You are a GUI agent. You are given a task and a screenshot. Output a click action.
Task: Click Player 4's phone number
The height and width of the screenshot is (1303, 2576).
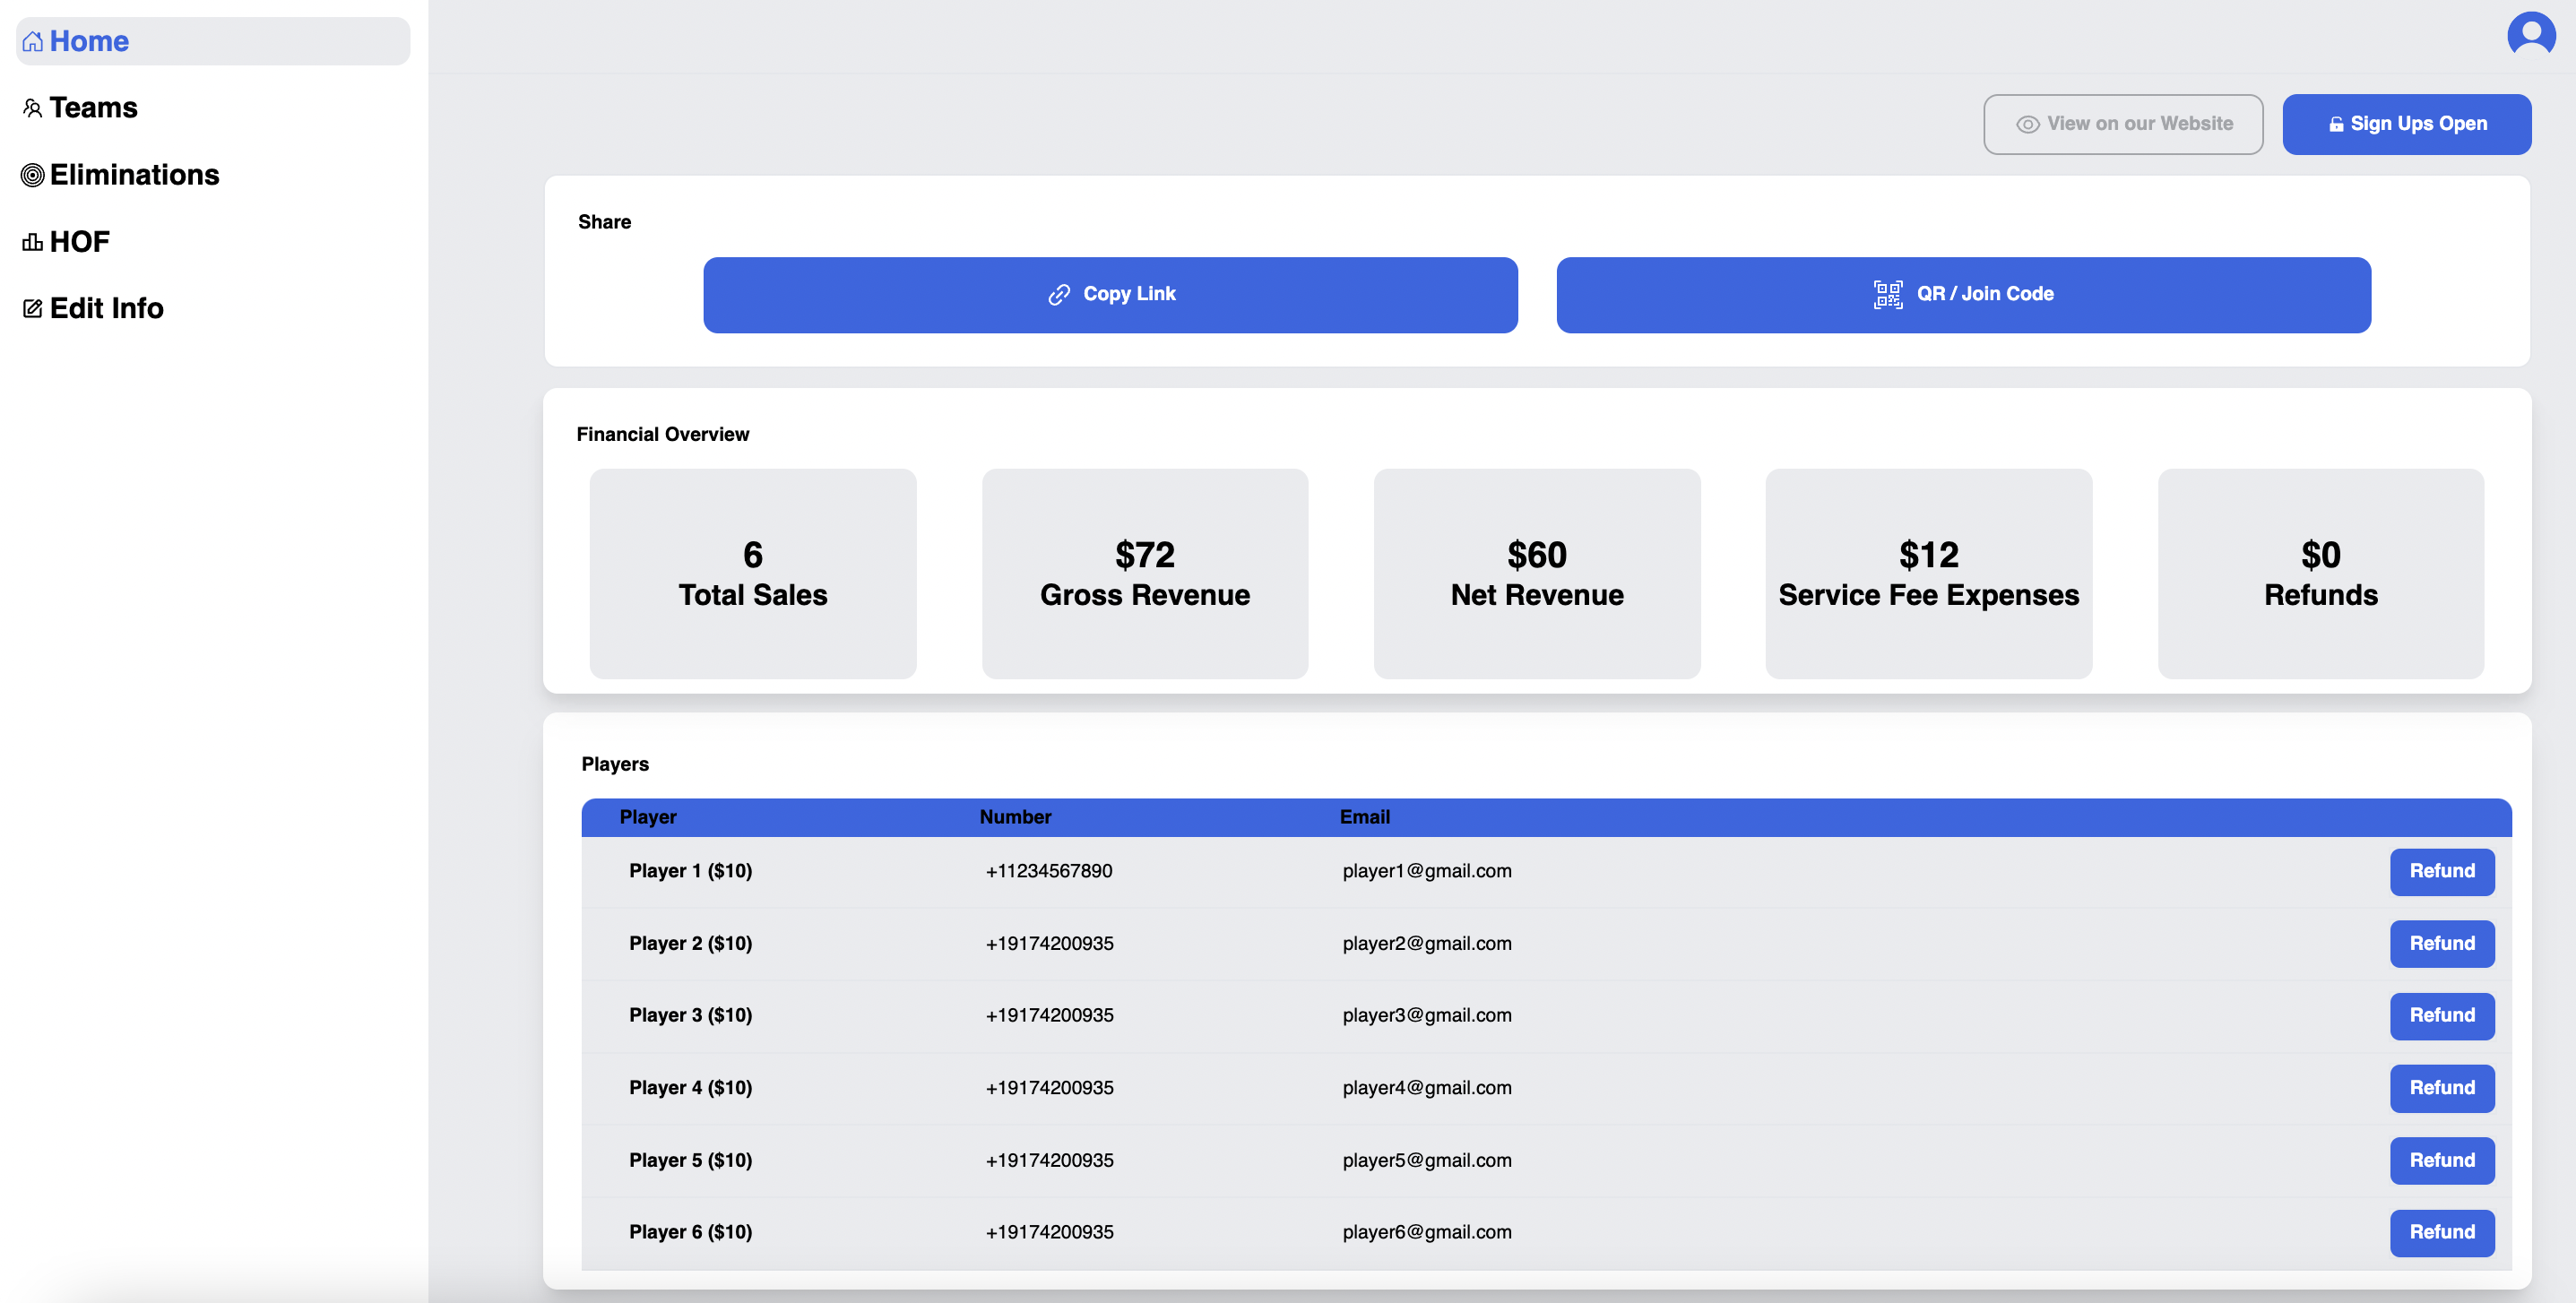click(x=1049, y=1087)
